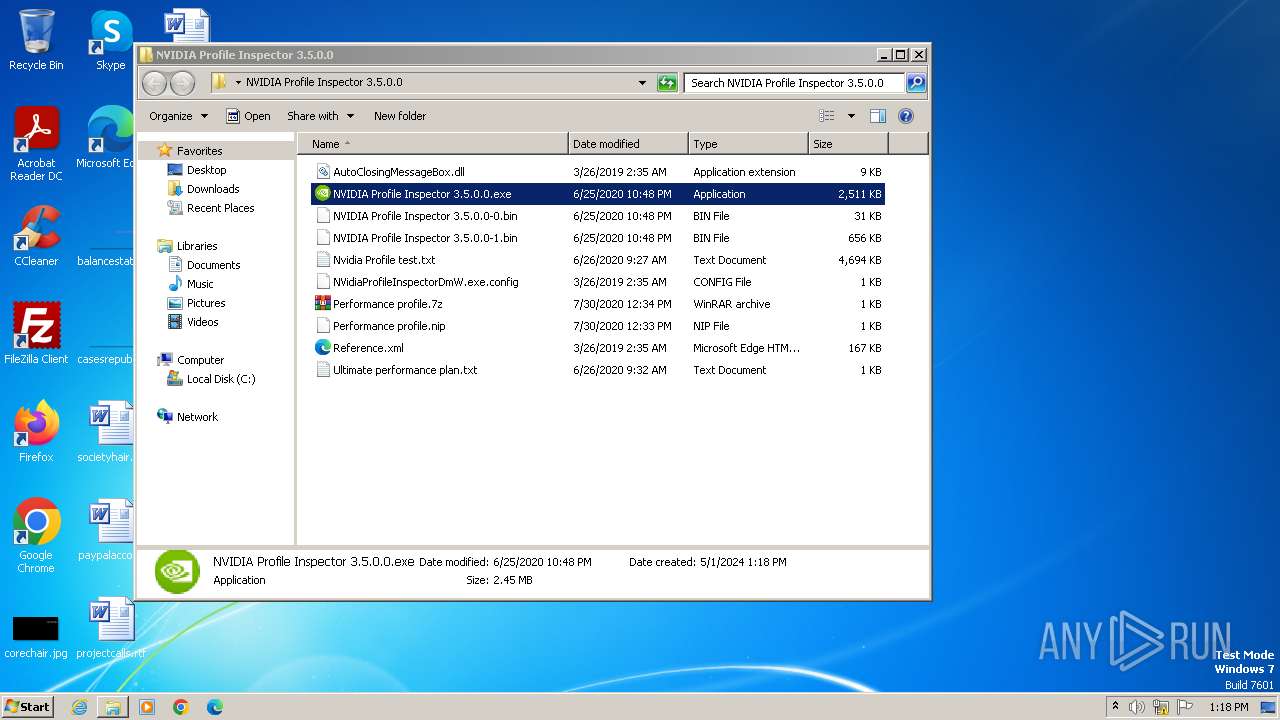Viewport: 1280px width, 720px height.
Task: Sort files by Size column header
Action: pyautogui.click(x=848, y=144)
